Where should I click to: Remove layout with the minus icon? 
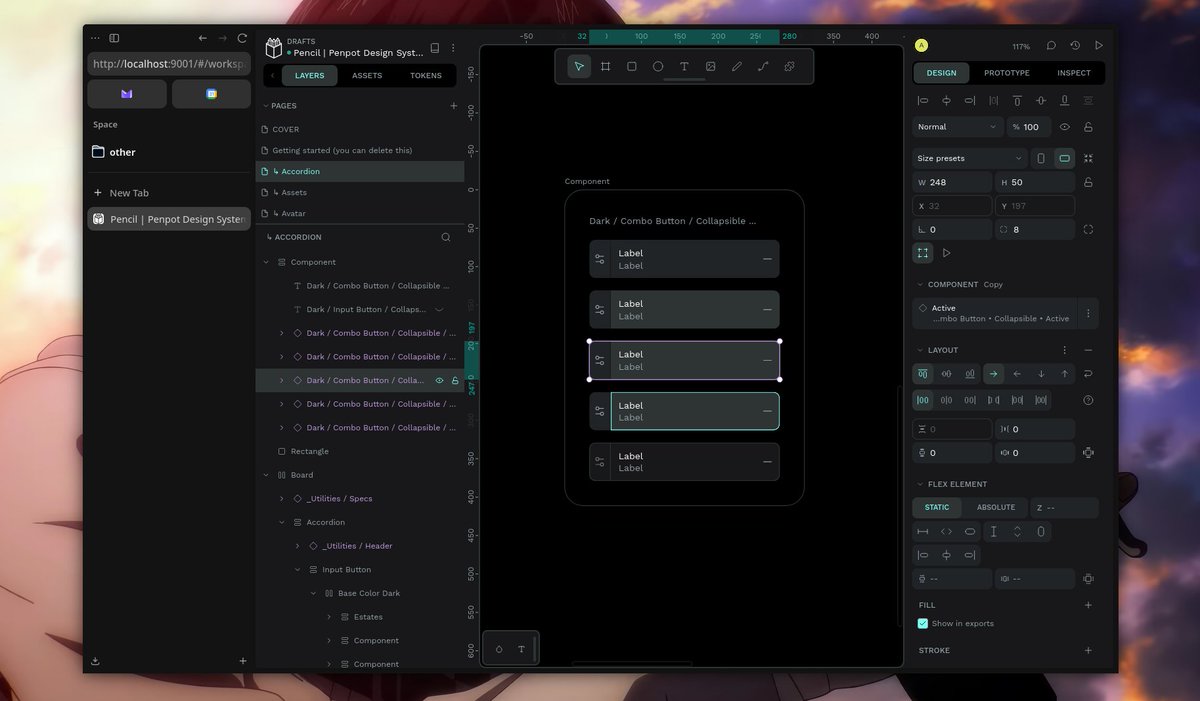[1088, 350]
